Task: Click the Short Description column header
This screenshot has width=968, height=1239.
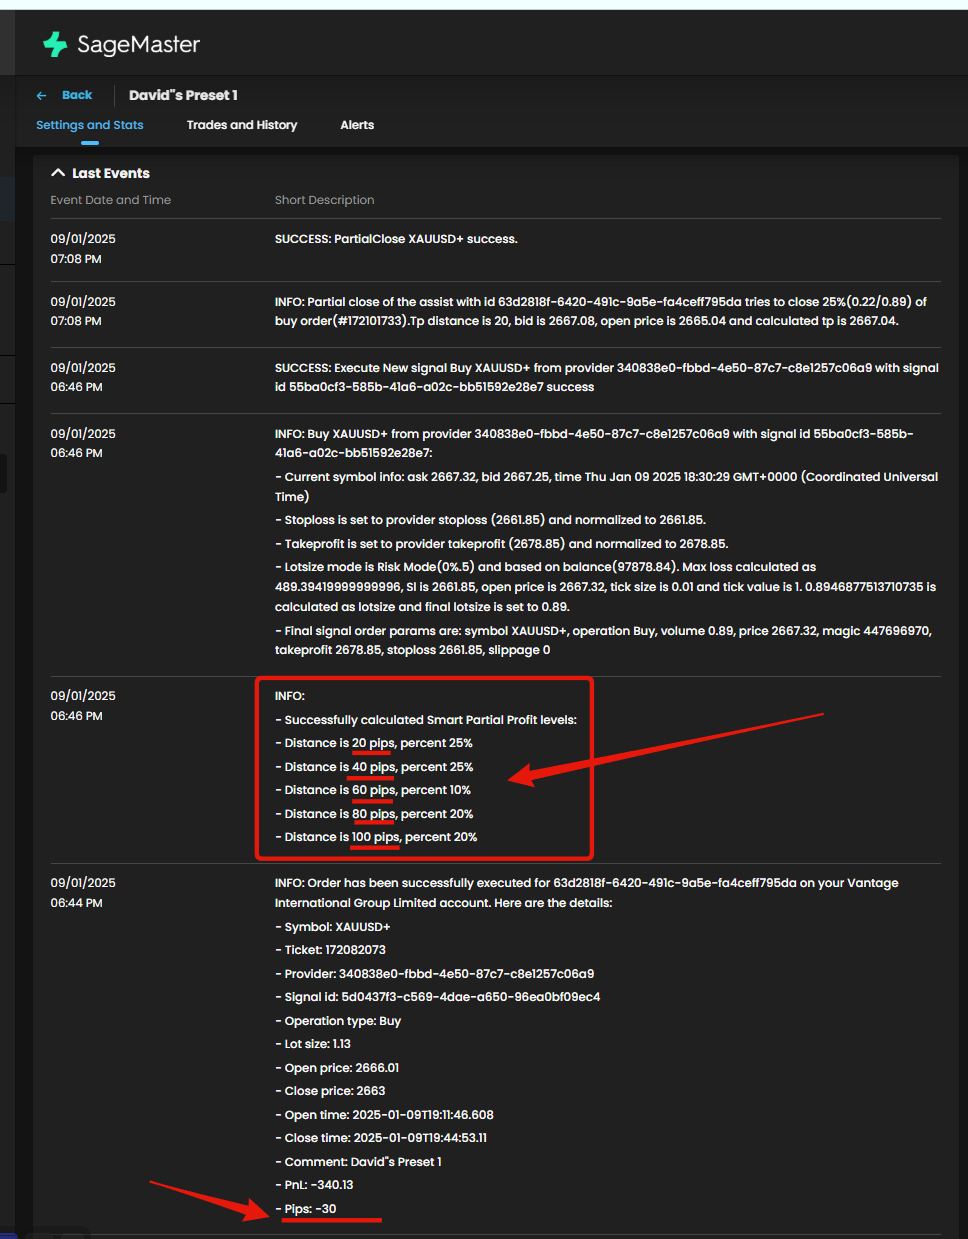Action: pos(325,200)
